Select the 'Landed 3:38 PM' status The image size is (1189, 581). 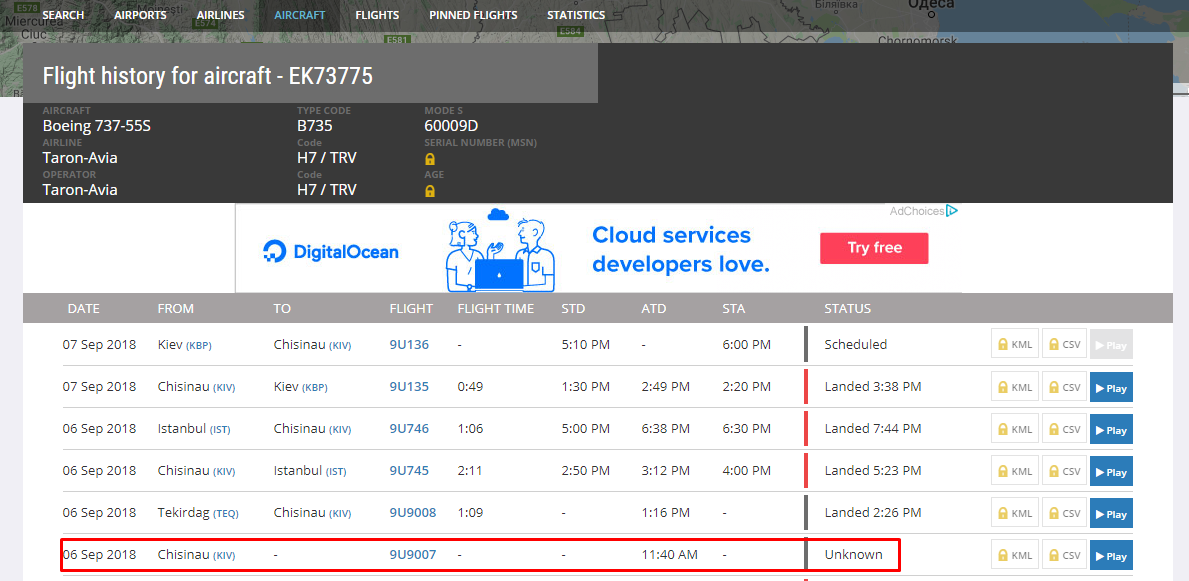point(873,387)
